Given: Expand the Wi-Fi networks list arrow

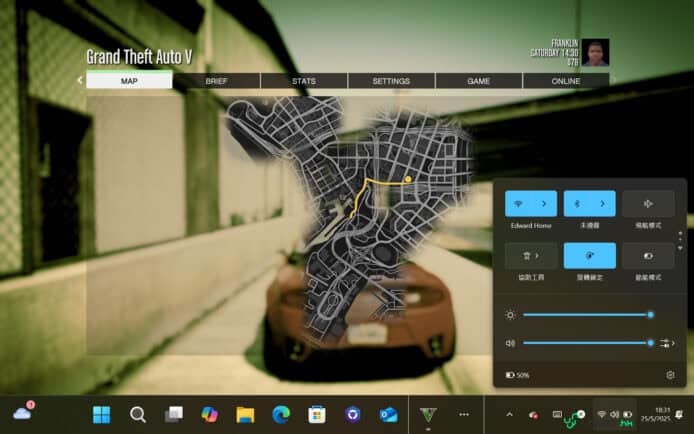Looking at the screenshot, I should tap(544, 204).
